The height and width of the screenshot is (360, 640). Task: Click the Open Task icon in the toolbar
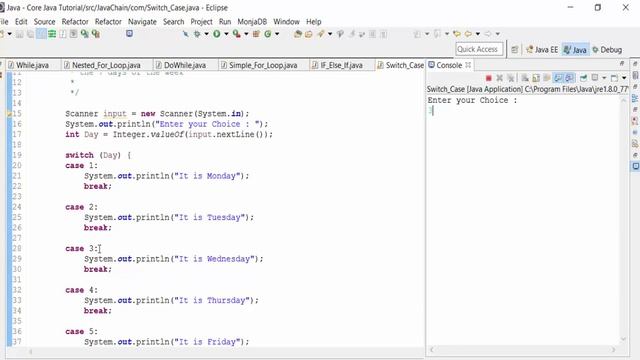[309, 34]
